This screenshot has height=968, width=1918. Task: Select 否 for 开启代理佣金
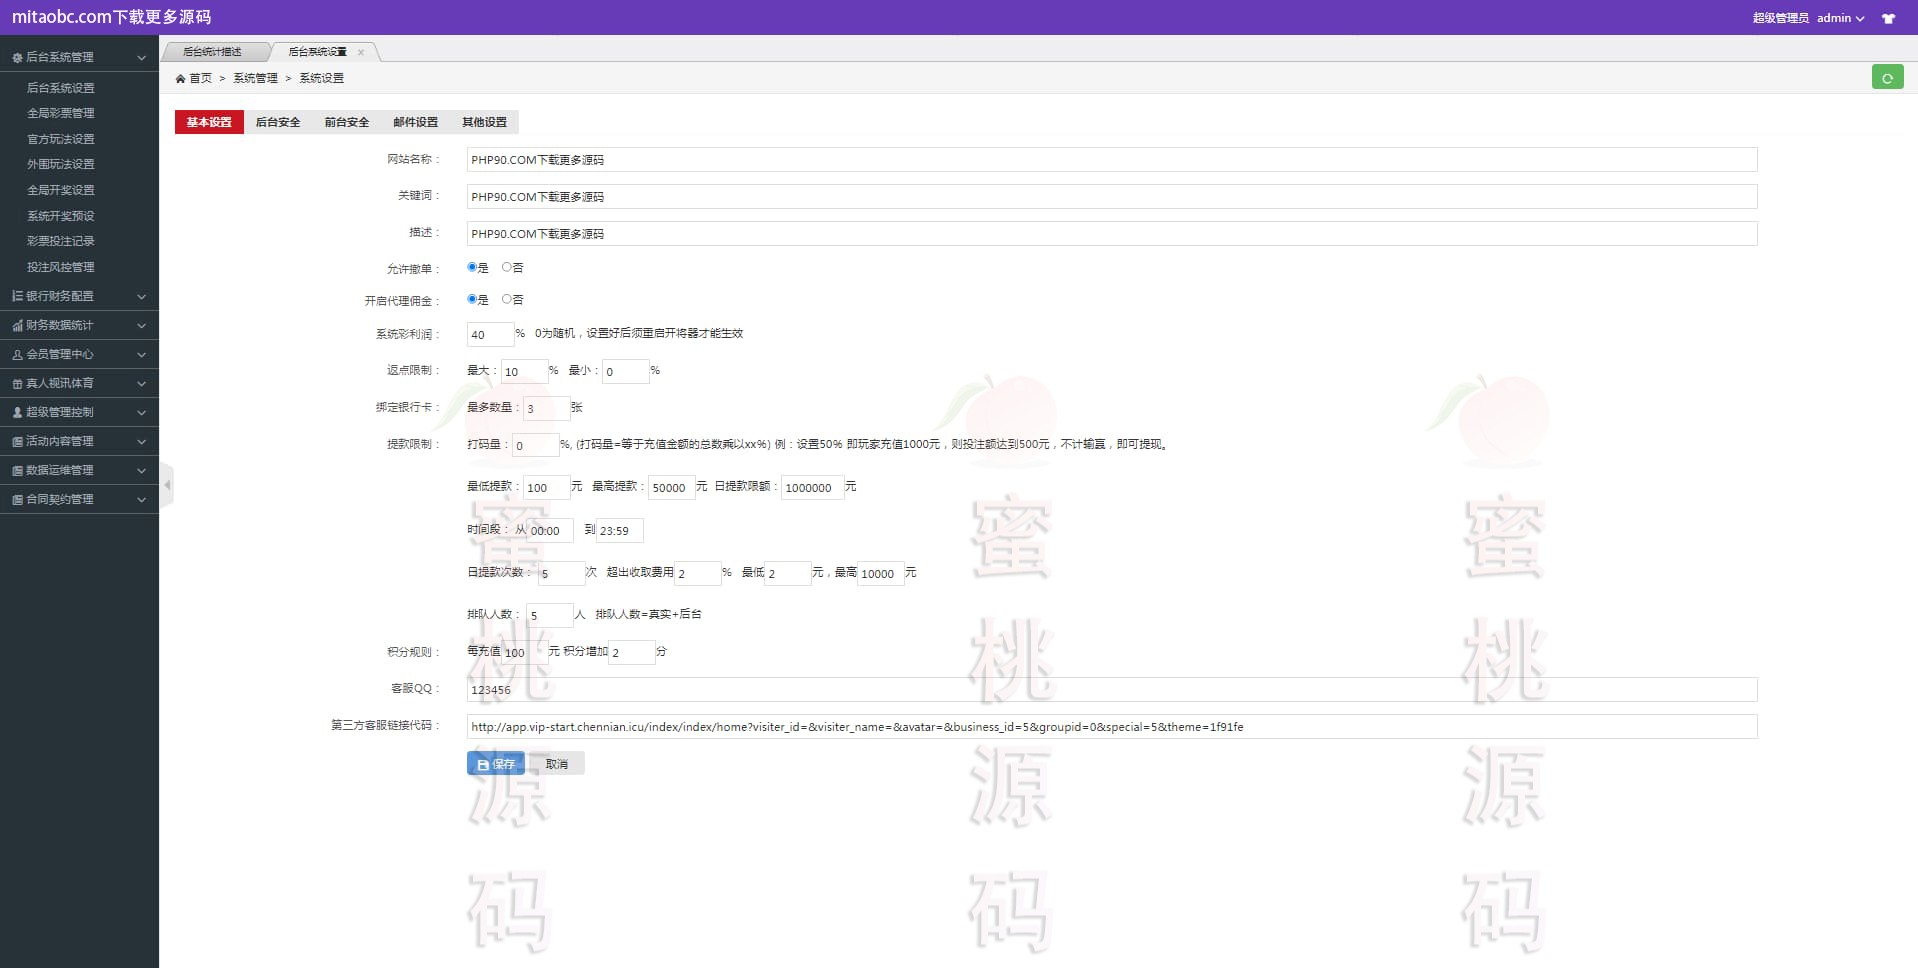[507, 299]
